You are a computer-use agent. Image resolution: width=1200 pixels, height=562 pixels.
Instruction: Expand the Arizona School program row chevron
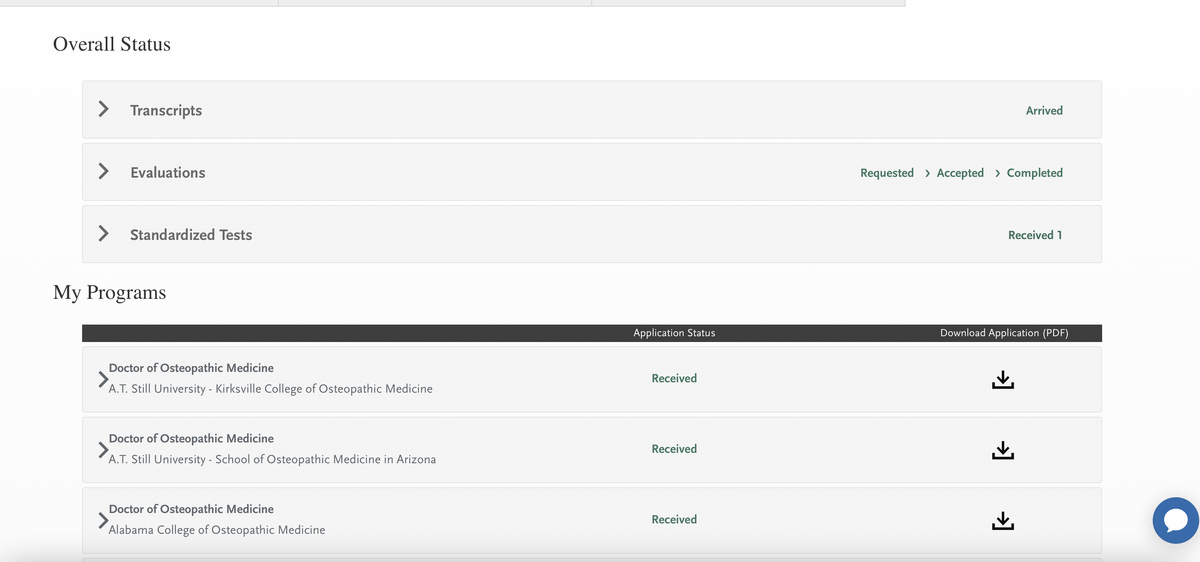102,450
